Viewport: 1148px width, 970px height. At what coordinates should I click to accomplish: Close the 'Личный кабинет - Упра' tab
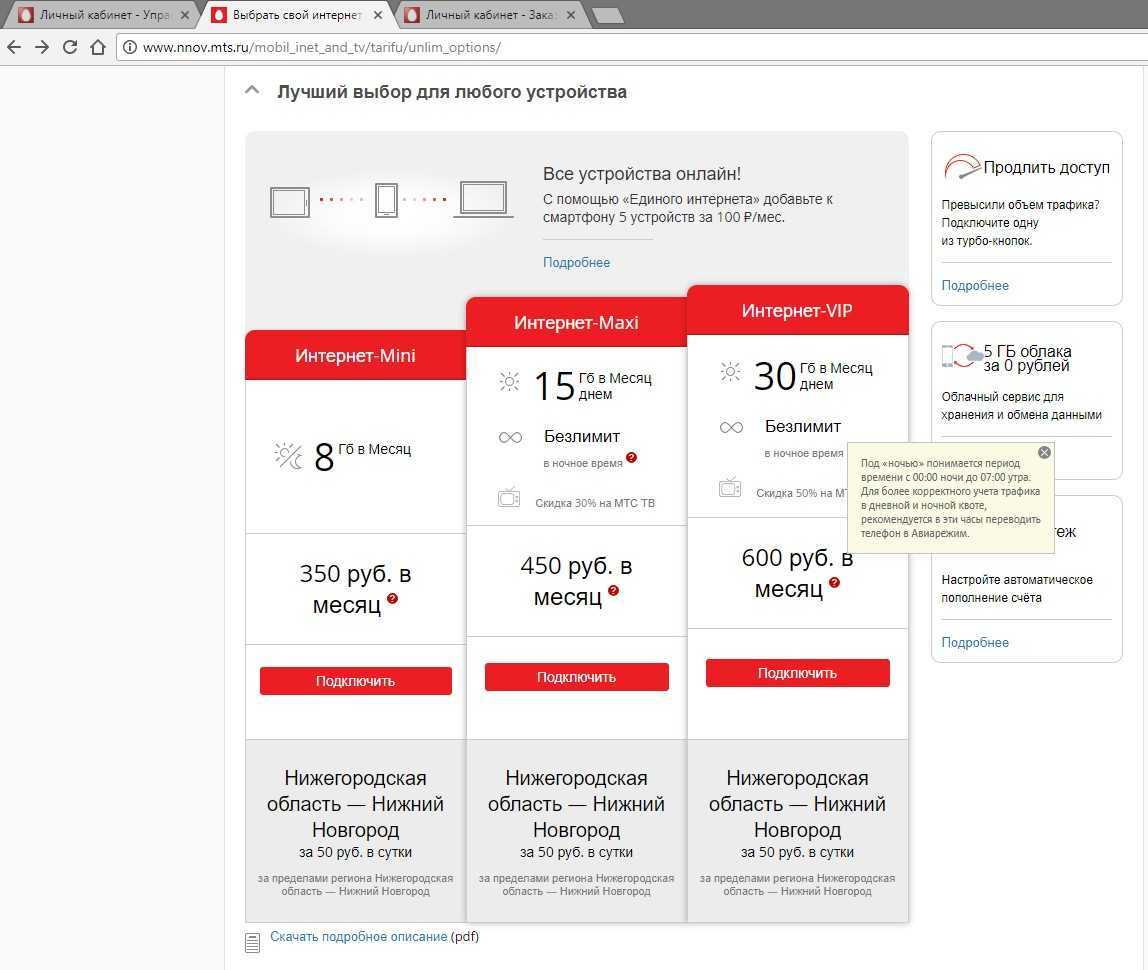click(x=184, y=15)
